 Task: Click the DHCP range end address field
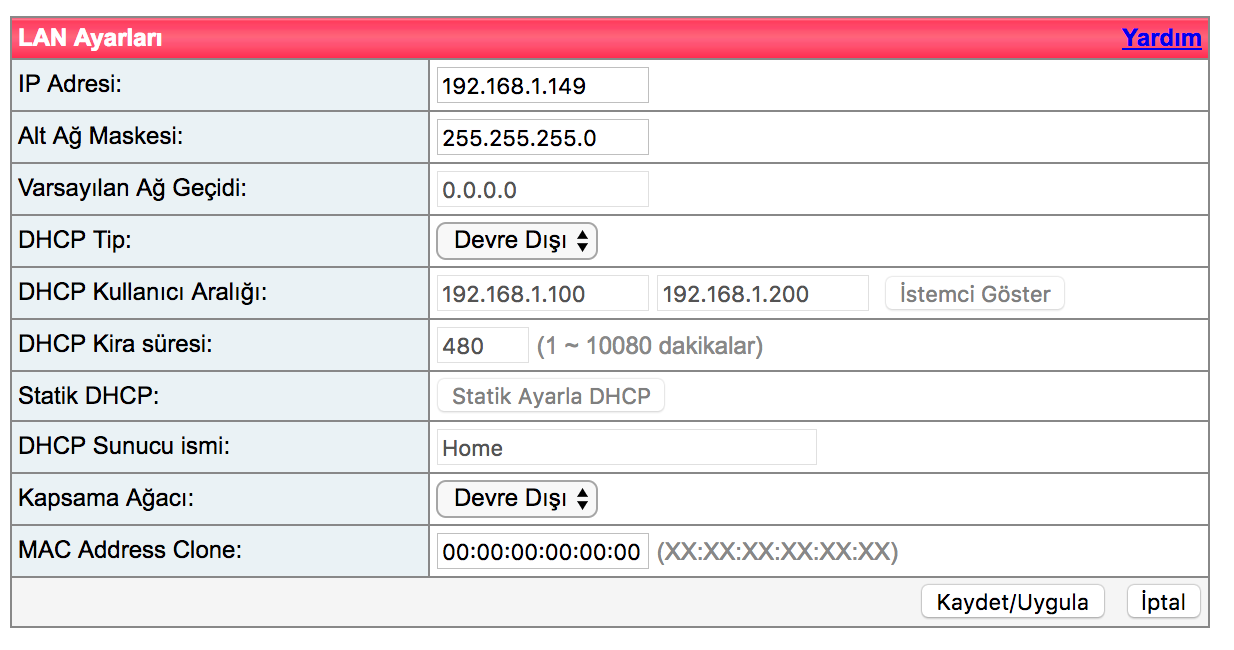762,294
